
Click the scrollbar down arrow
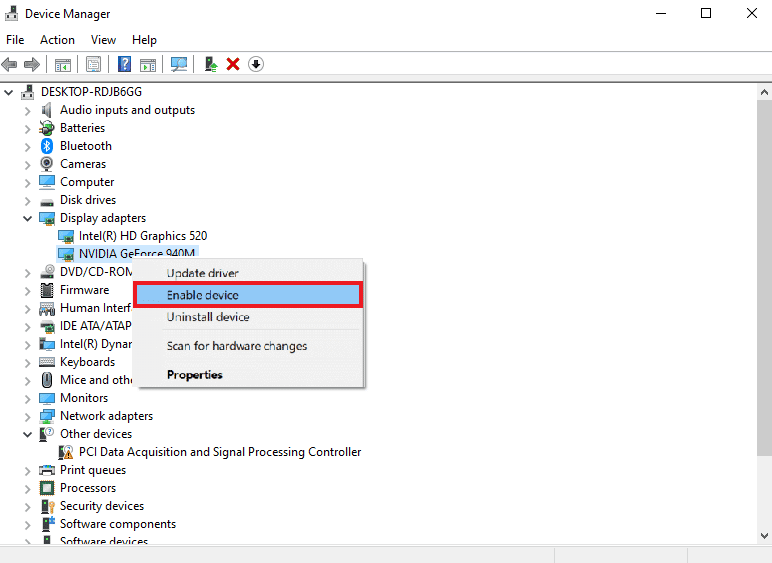pyautogui.click(x=764, y=535)
